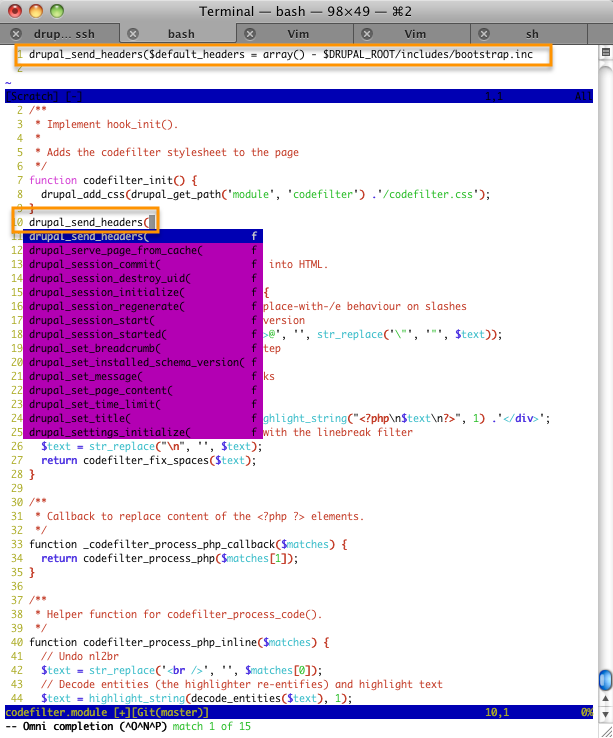The image size is (613, 738).
Task: Click '// Decode entities' comment line
Action: 242,684
